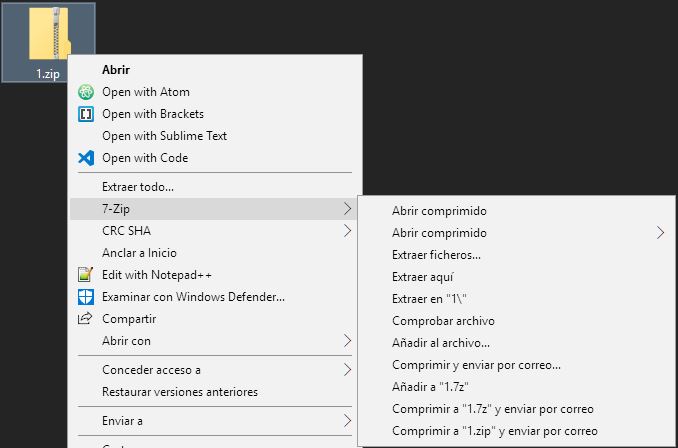Viewport: 678px width, 448px height.
Task: Open the Enviar a entry
Action: point(215,421)
